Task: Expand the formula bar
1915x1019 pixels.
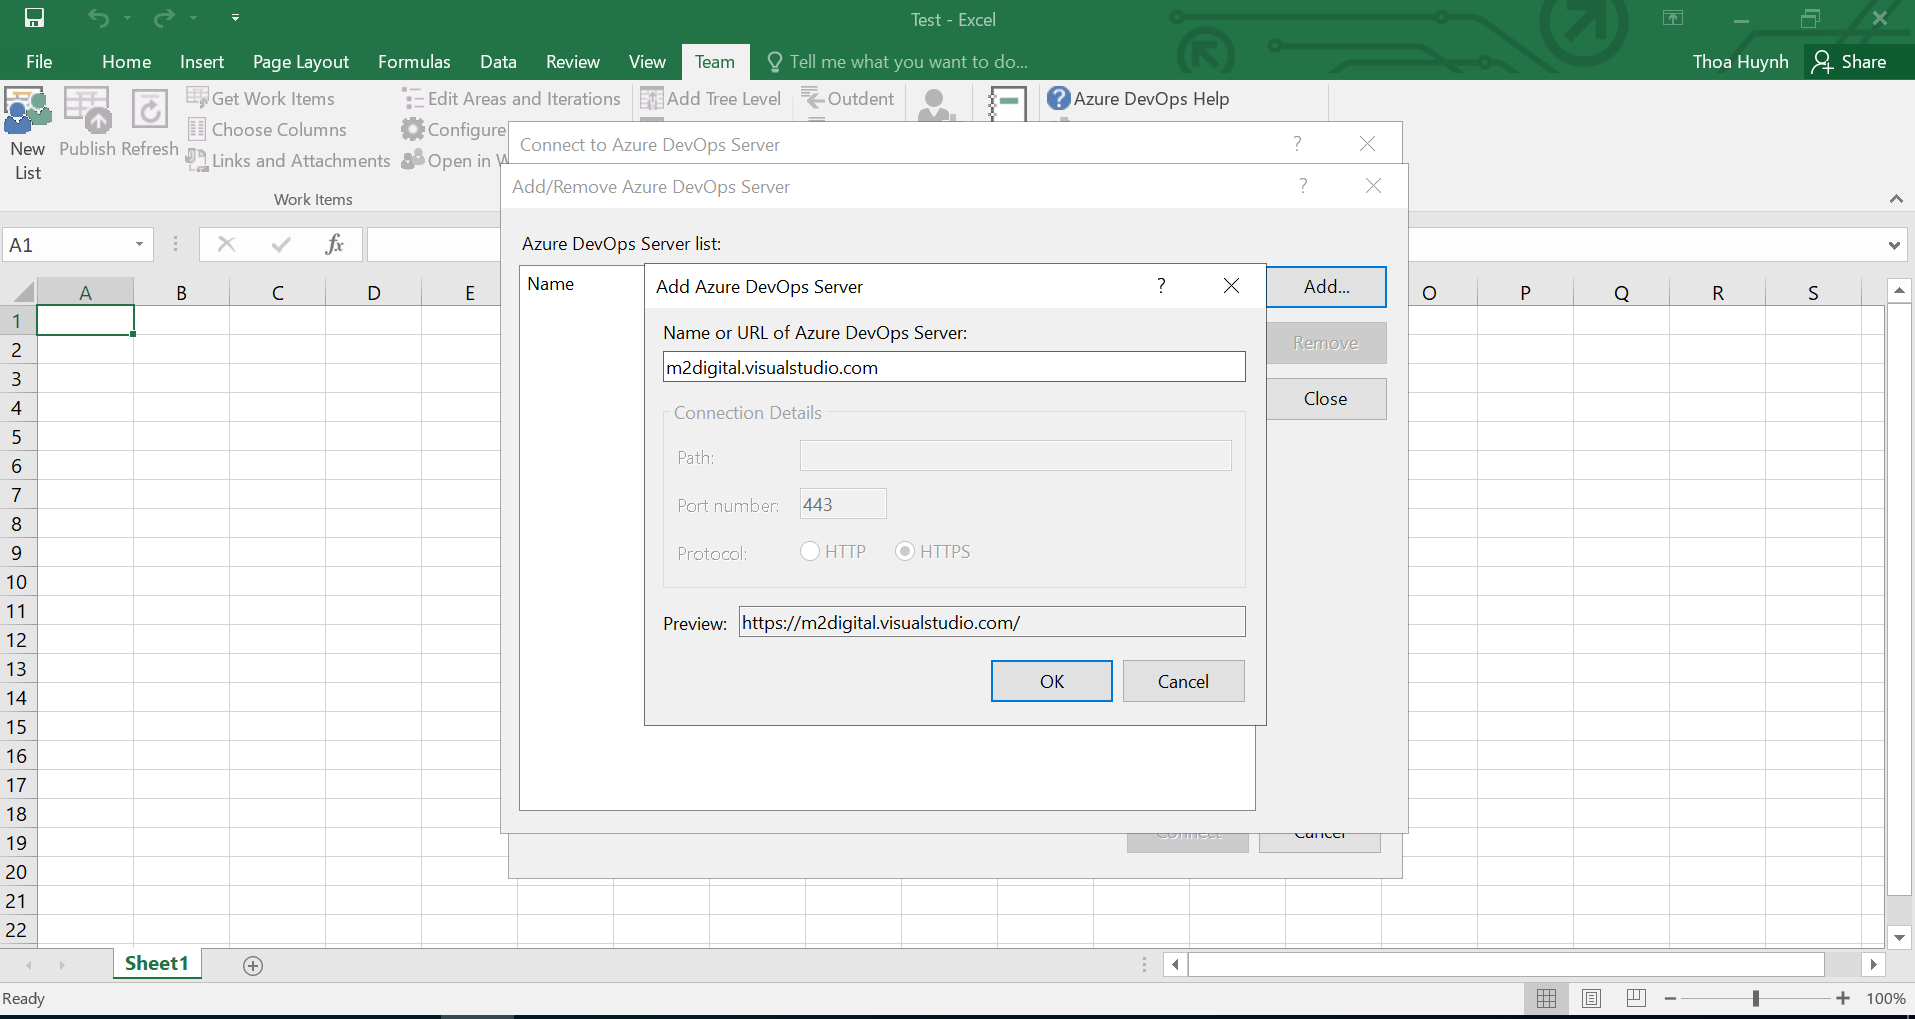Action: tap(1894, 245)
